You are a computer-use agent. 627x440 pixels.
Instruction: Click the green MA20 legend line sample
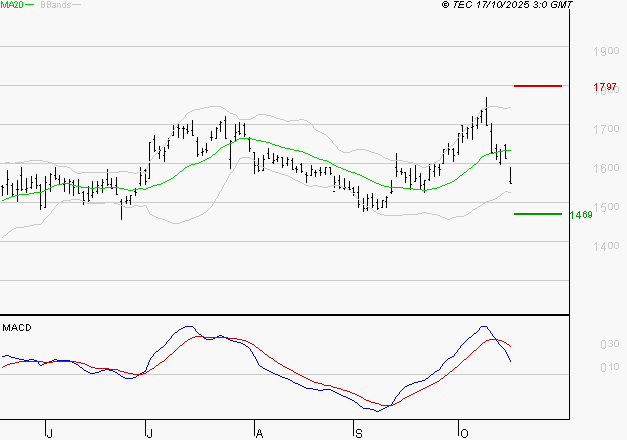click(x=30, y=6)
